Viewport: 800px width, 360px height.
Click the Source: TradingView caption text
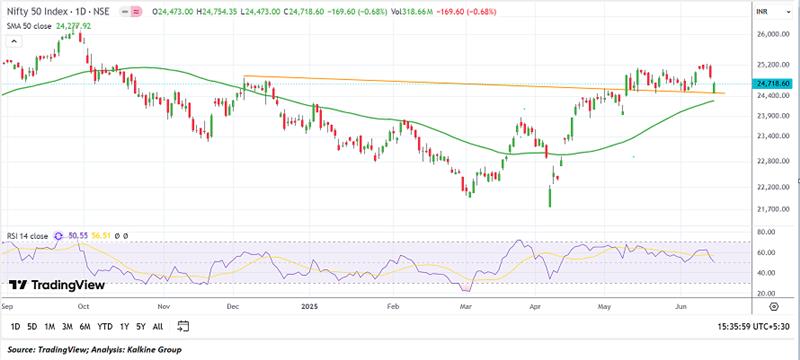[x=94, y=350]
